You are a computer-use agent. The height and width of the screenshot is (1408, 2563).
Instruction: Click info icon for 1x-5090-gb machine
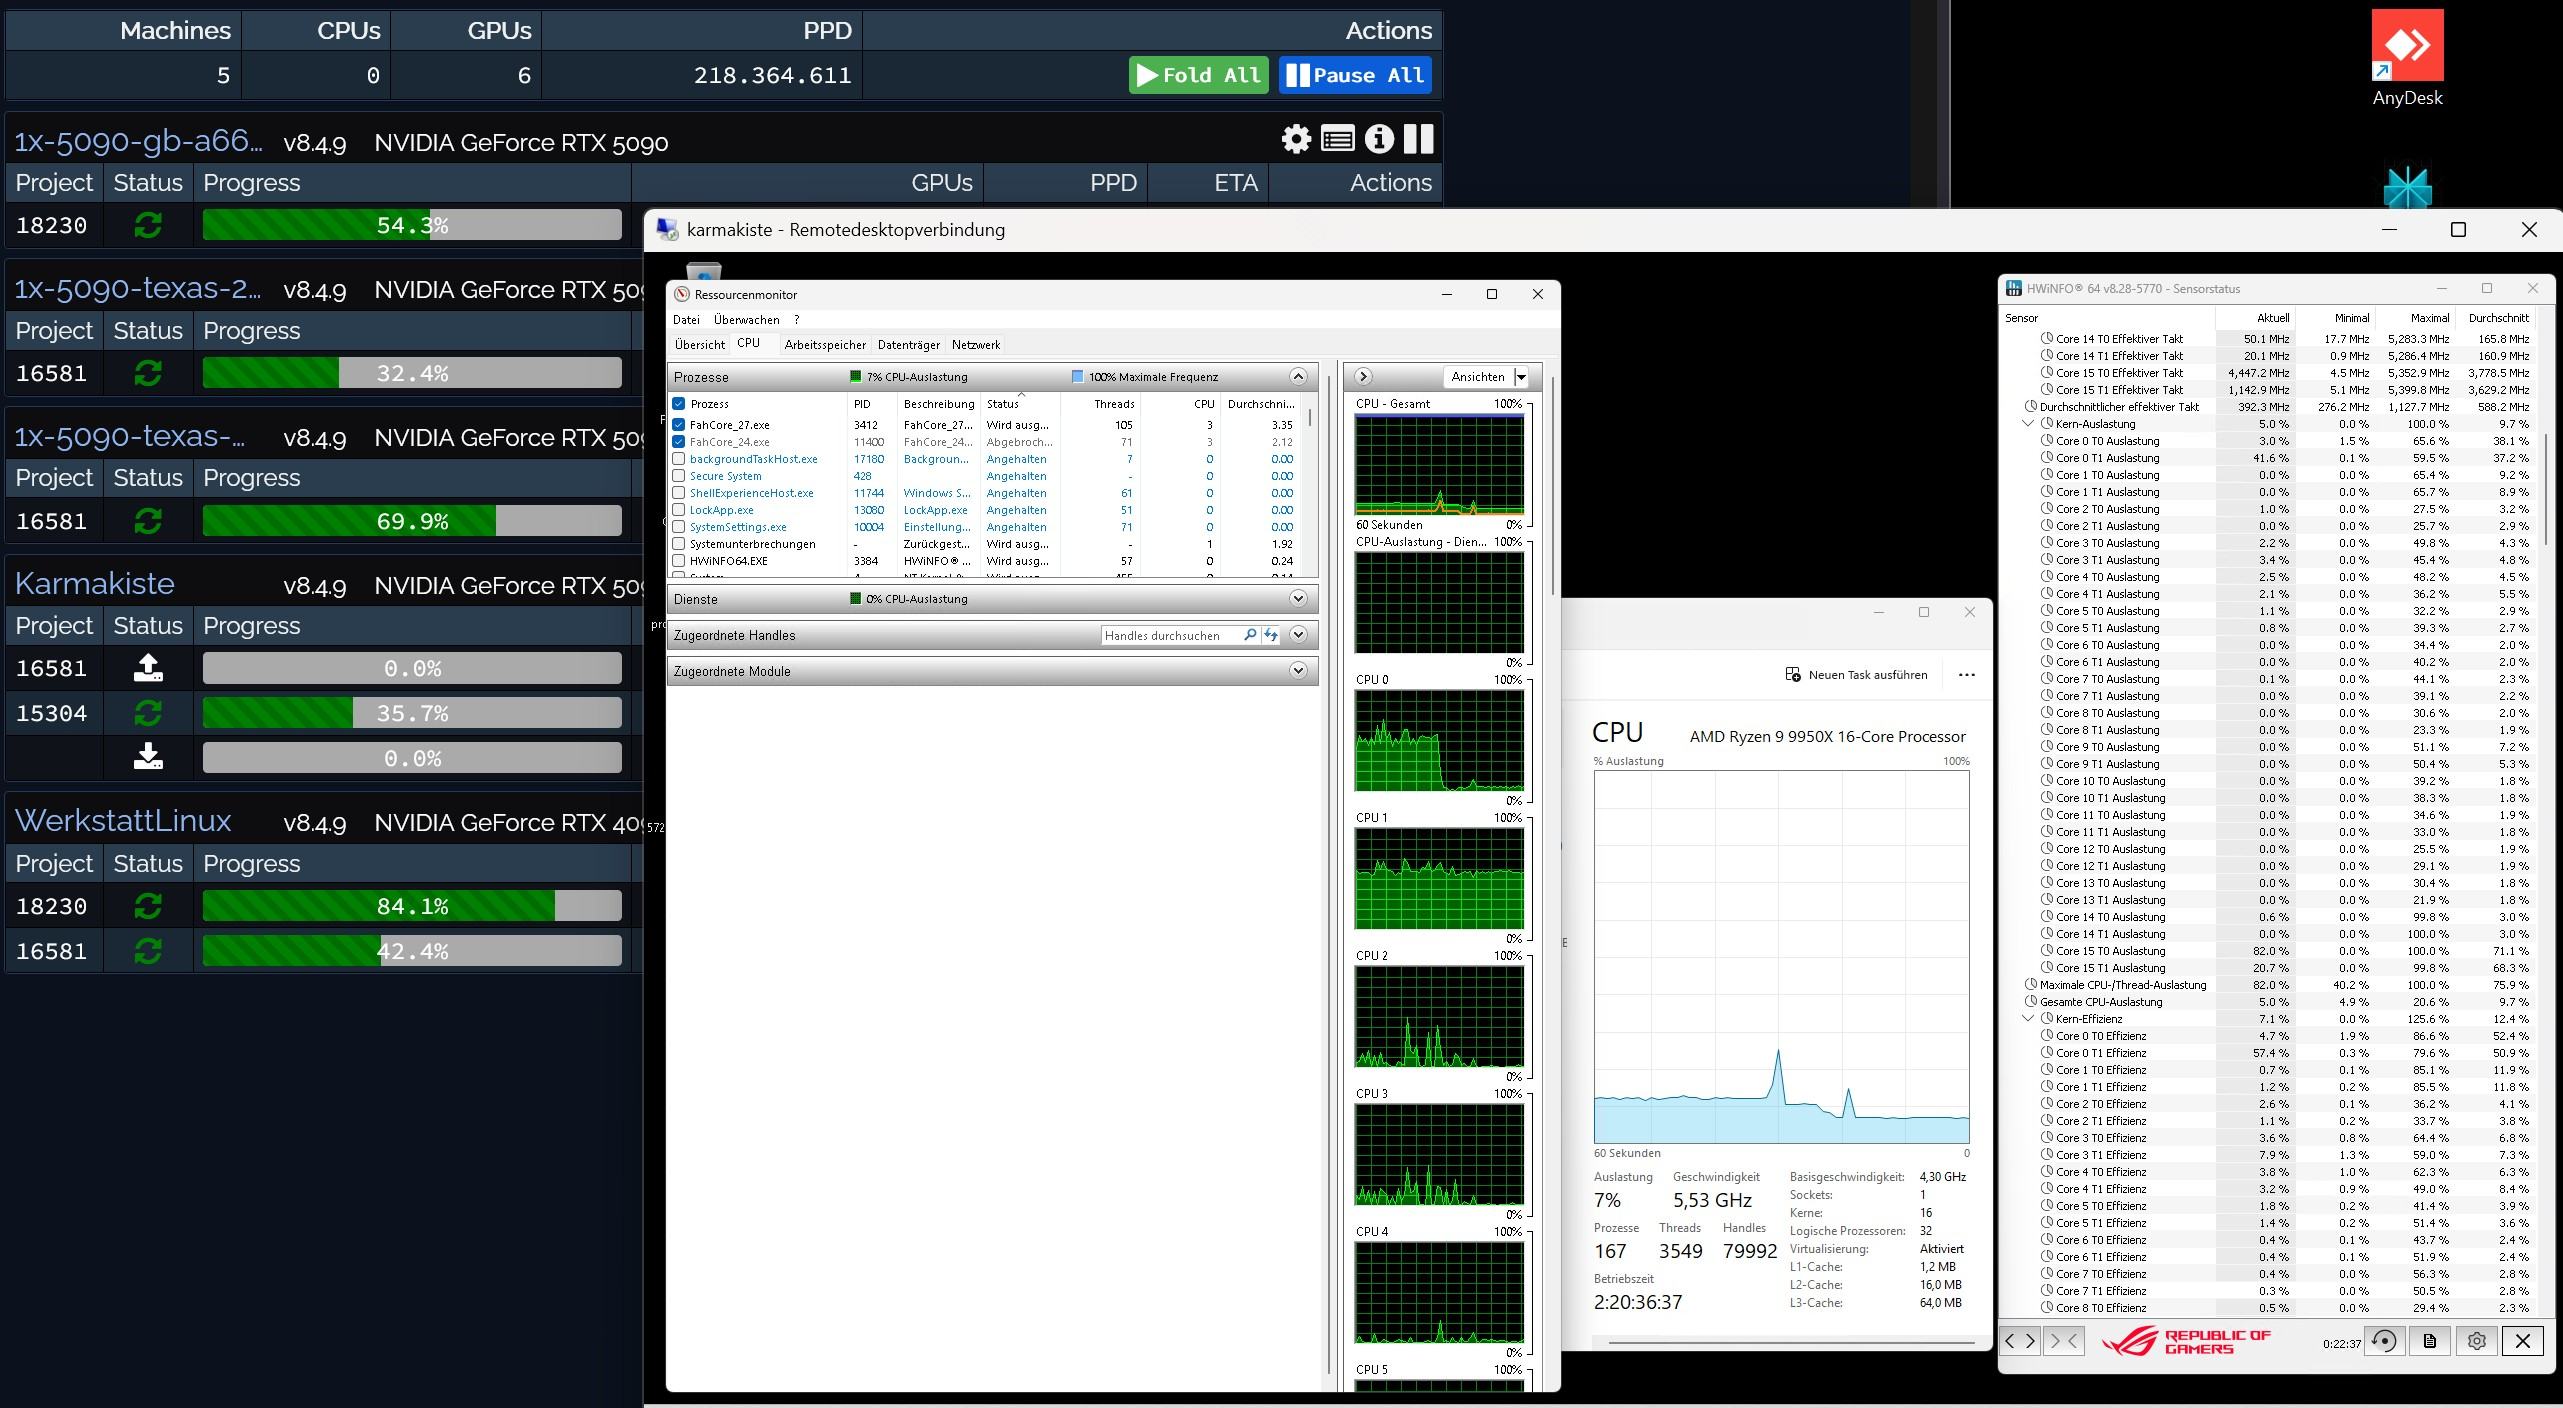tap(1379, 139)
